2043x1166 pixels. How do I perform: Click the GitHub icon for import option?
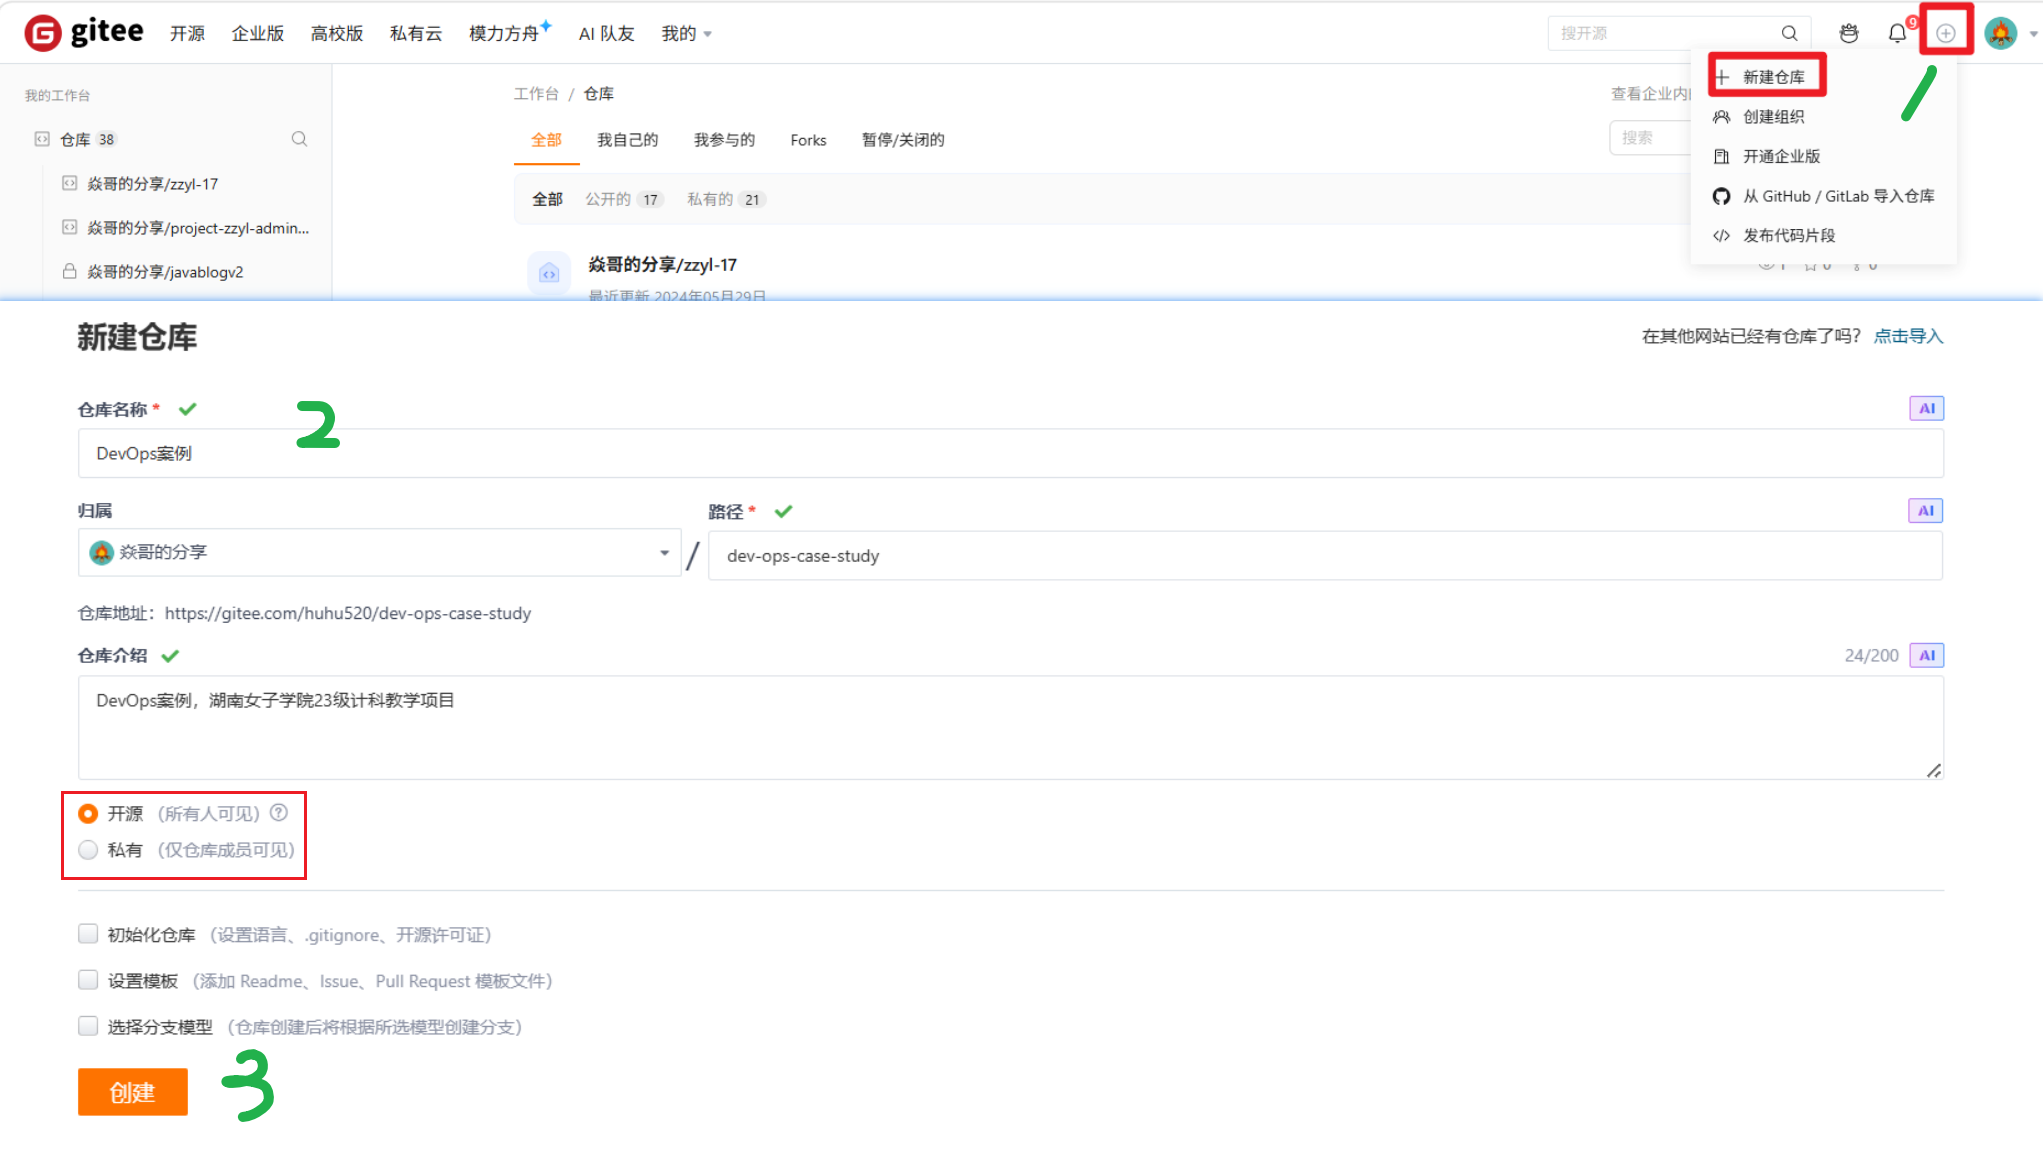(x=1721, y=196)
